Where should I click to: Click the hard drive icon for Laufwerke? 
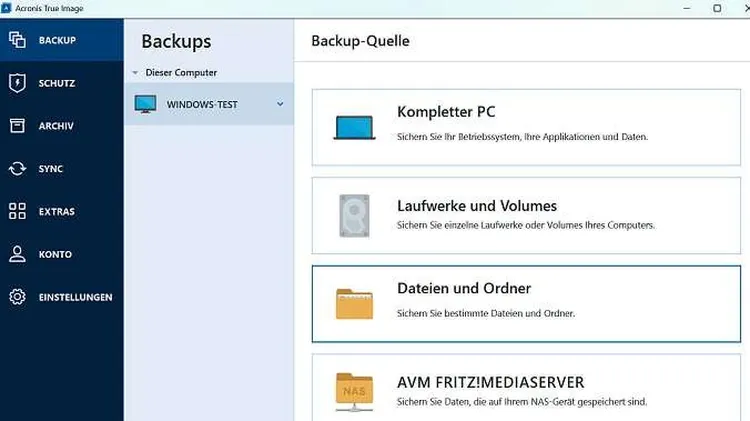(354, 215)
